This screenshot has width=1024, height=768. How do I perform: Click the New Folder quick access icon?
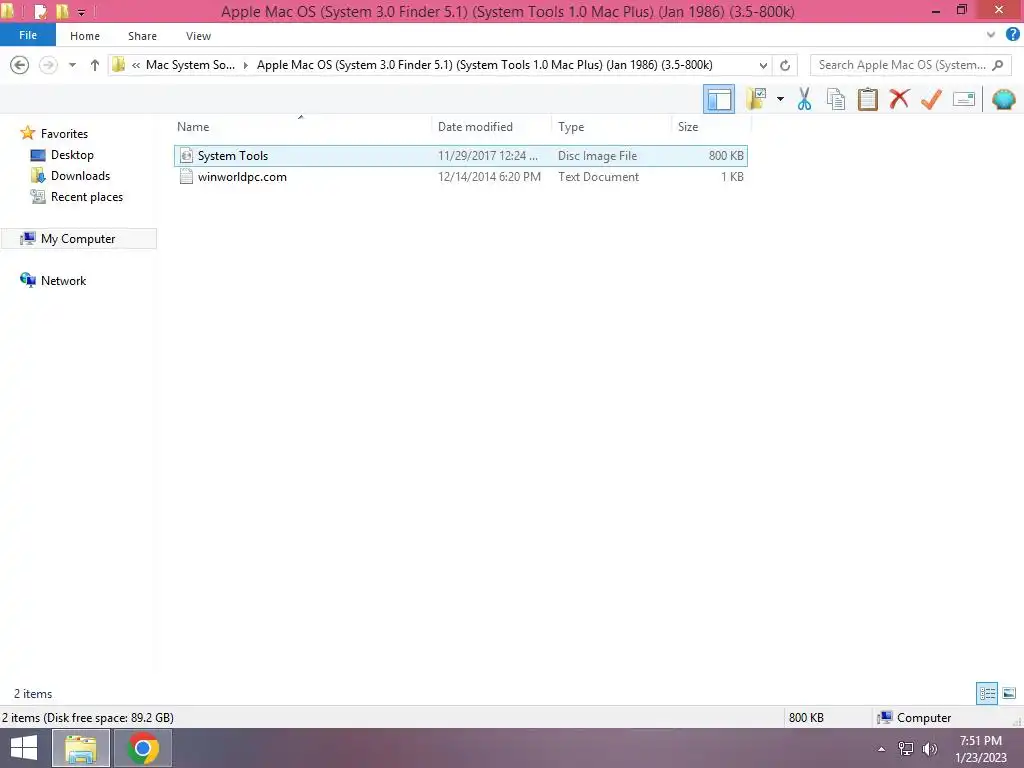coord(62,11)
